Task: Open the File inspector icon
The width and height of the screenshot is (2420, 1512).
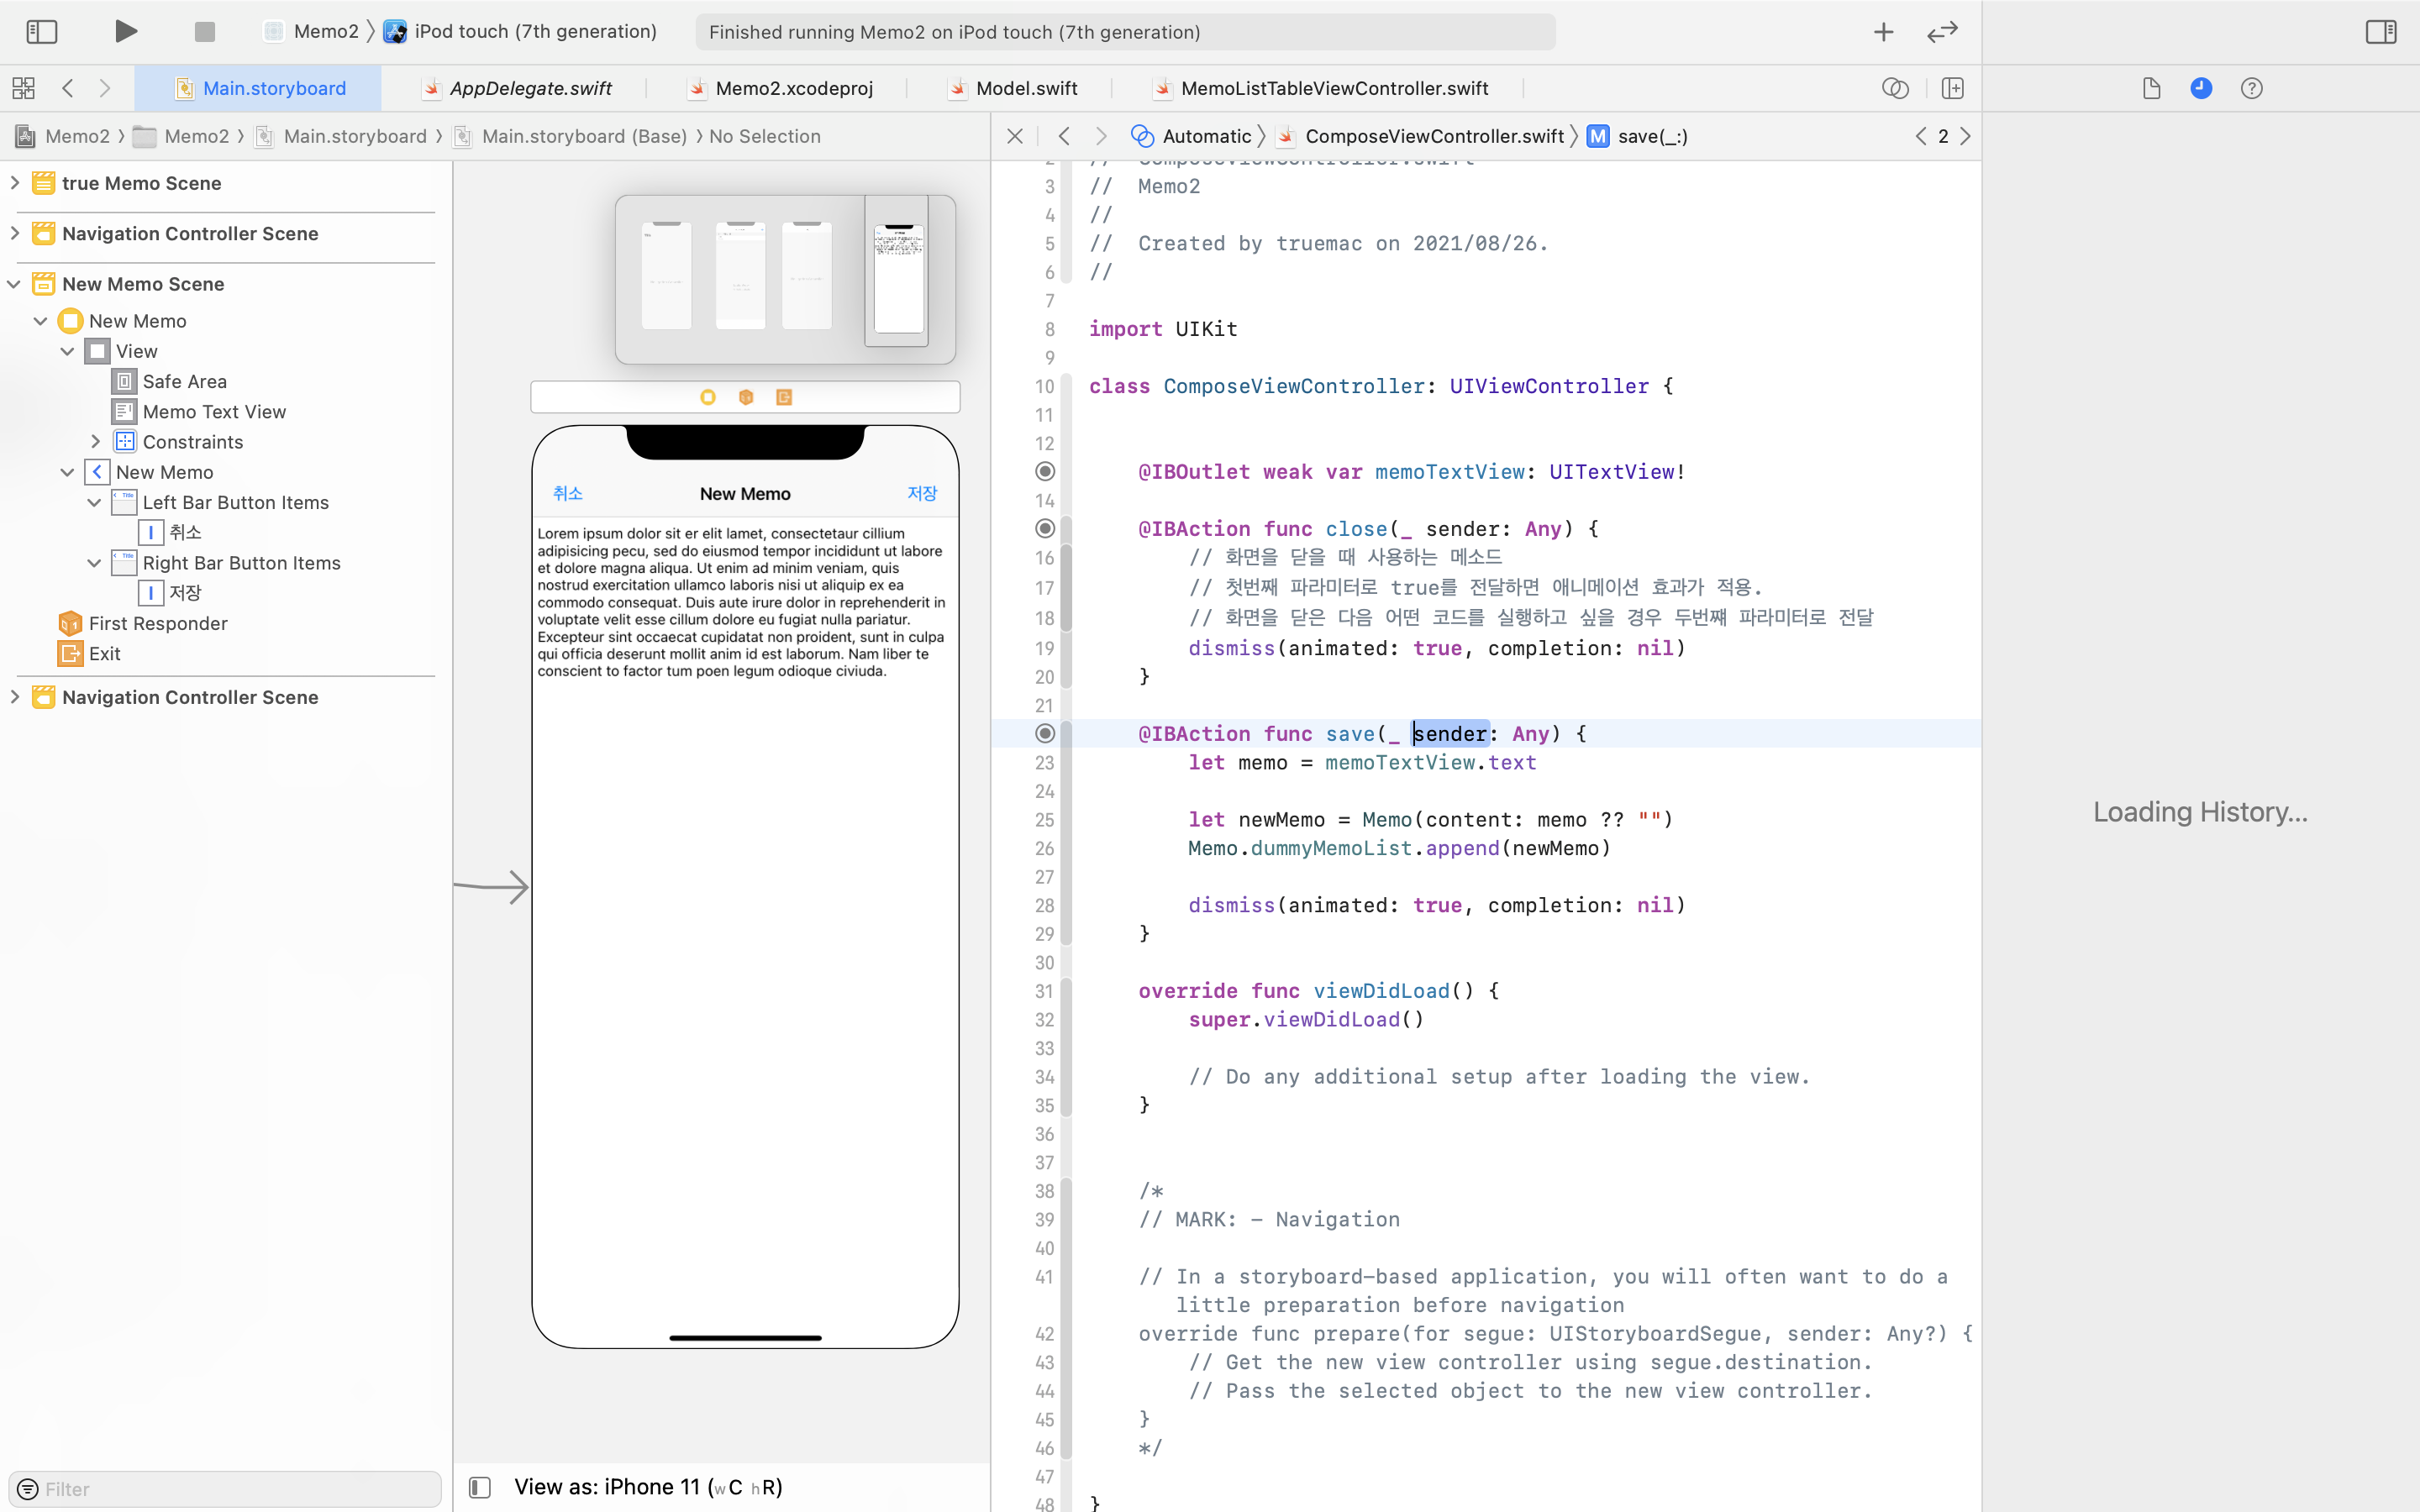Action: point(2152,88)
